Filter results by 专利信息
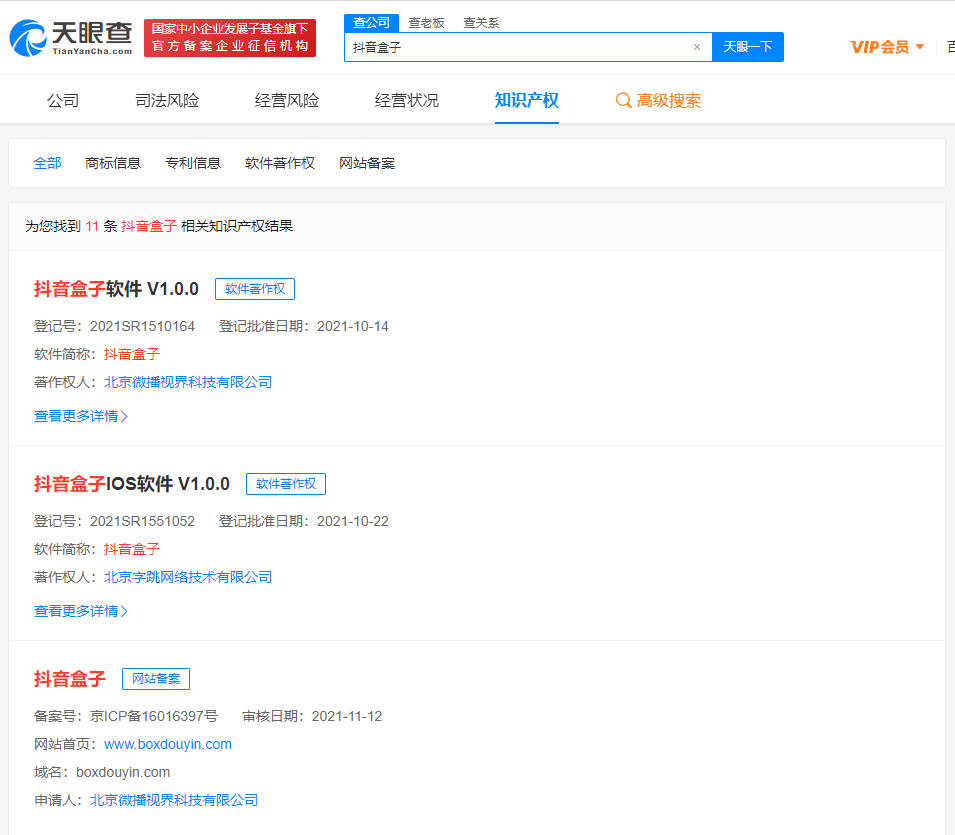955x835 pixels. point(193,163)
